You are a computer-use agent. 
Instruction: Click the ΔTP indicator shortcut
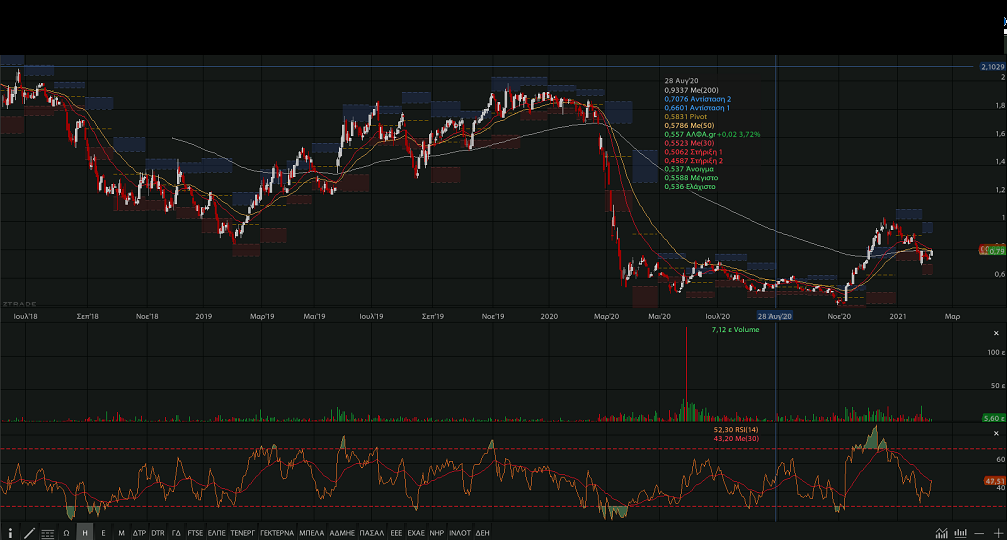click(139, 533)
